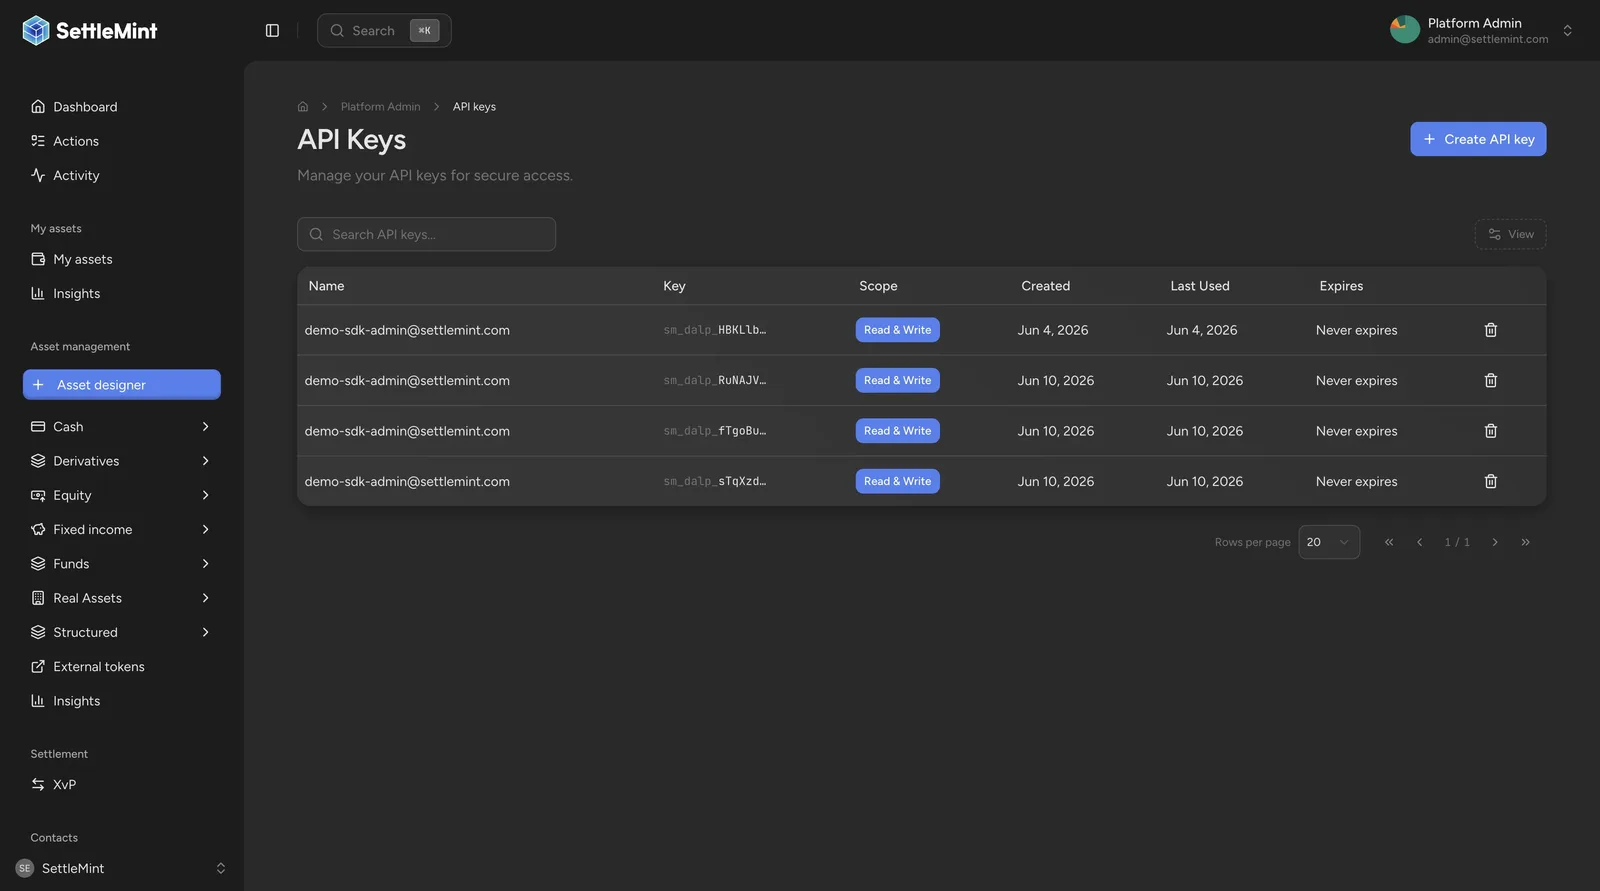
Task: Expand the Fixed income chevron
Action: tap(205, 530)
